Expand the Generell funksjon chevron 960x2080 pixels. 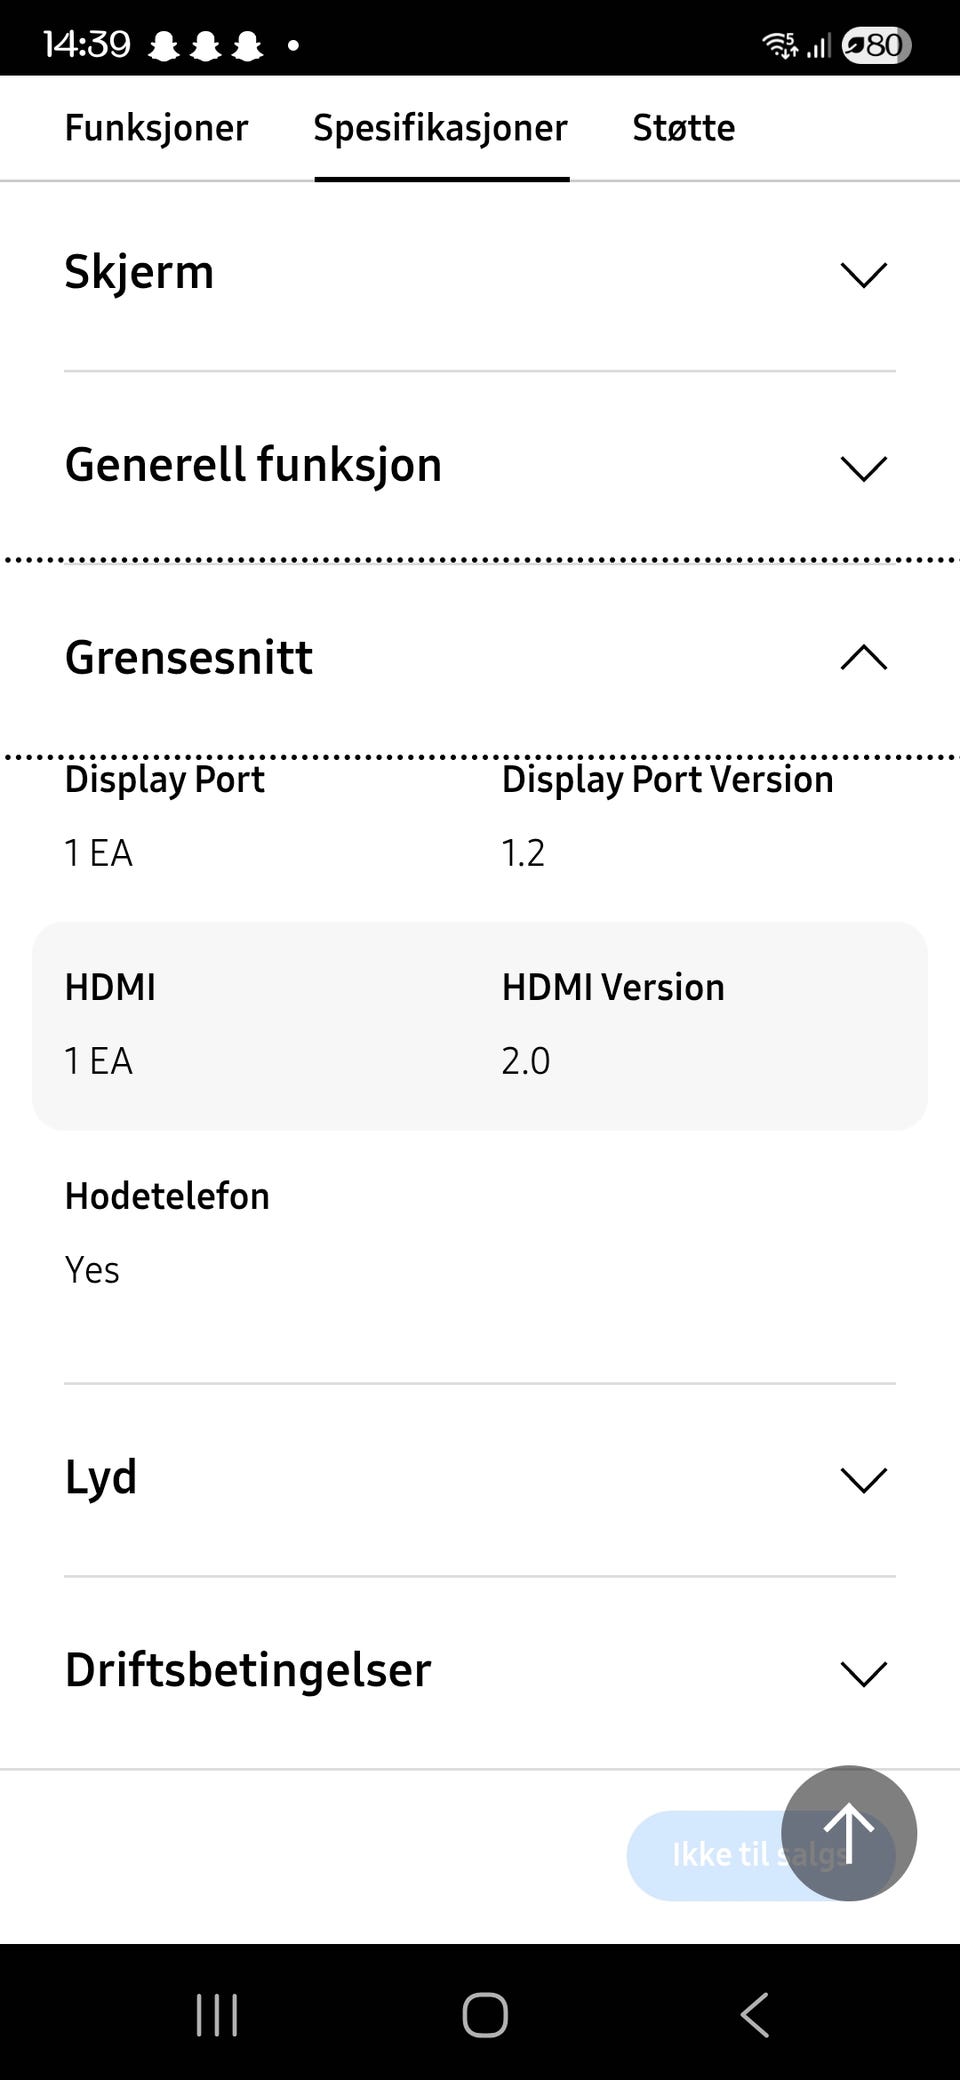(x=864, y=468)
